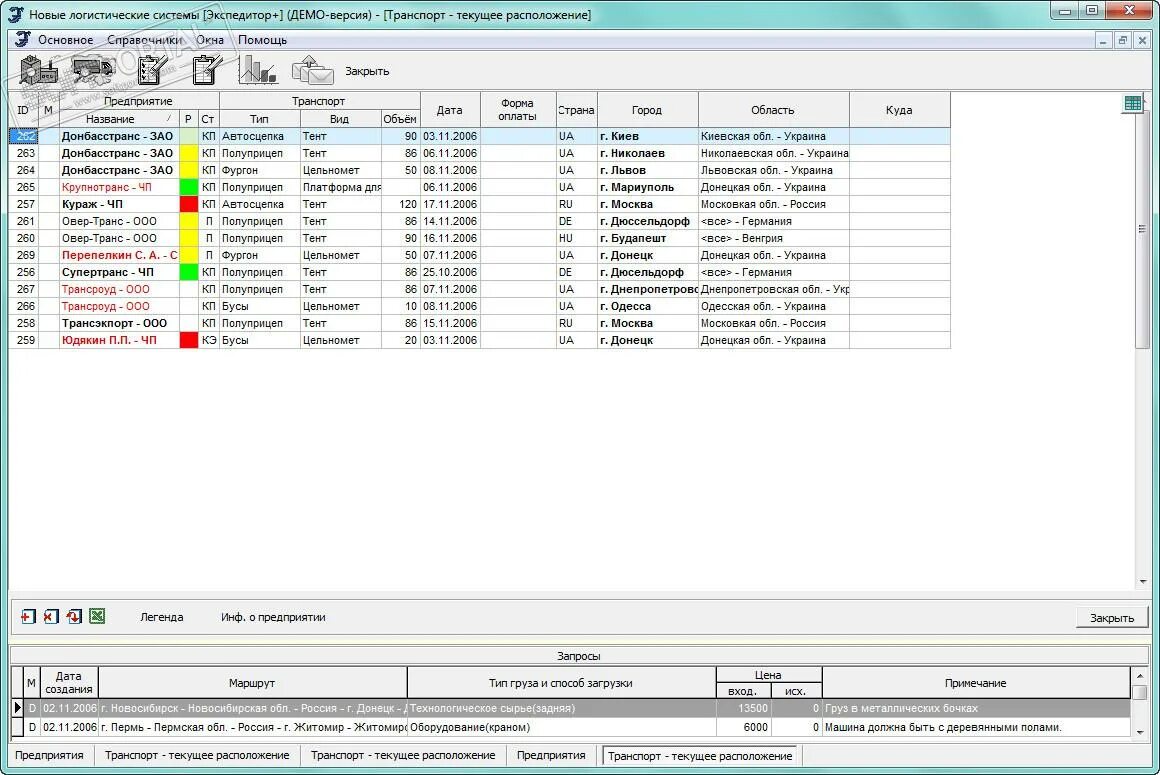The image size is (1160, 775).
Task: Click the red status cell for Юдякин П.П. - ЧП
Action: tap(189, 340)
